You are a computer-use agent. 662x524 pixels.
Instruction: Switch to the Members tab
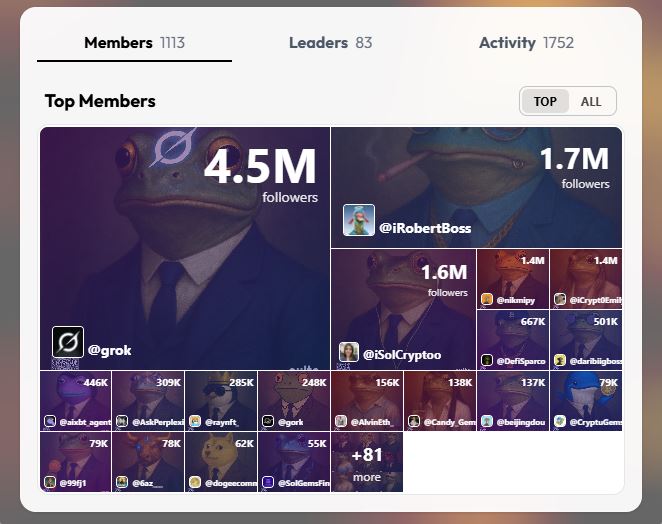(134, 43)
